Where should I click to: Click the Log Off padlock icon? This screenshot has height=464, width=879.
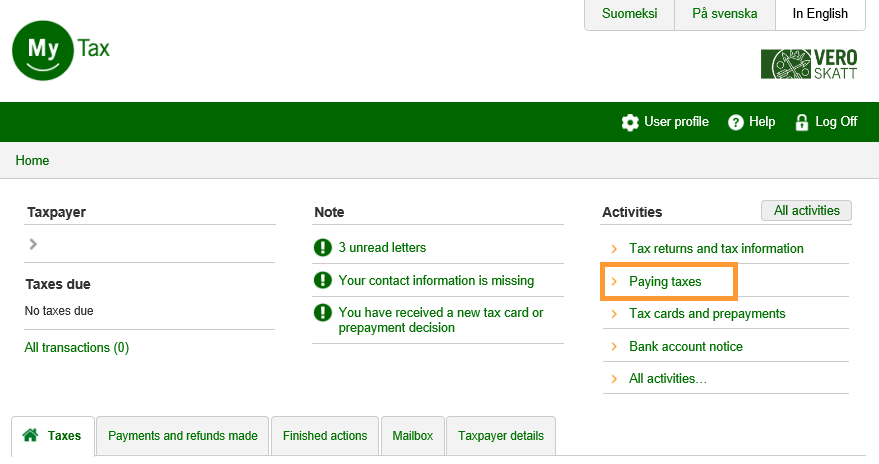[x=801, y=122]
